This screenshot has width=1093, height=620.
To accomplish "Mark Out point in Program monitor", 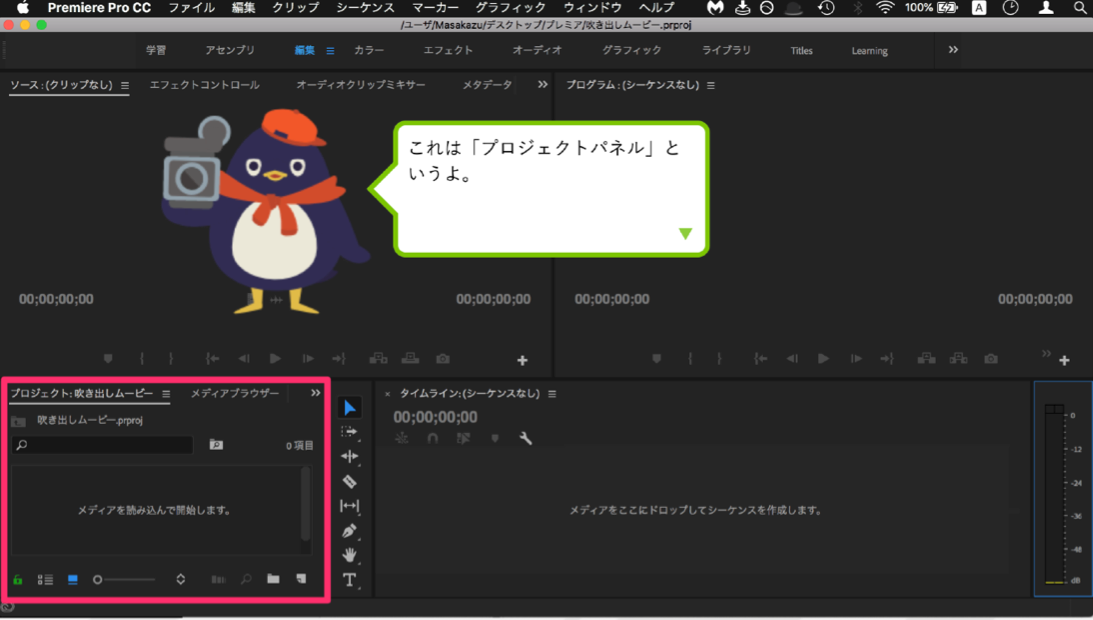I will [x=719, y=359].
